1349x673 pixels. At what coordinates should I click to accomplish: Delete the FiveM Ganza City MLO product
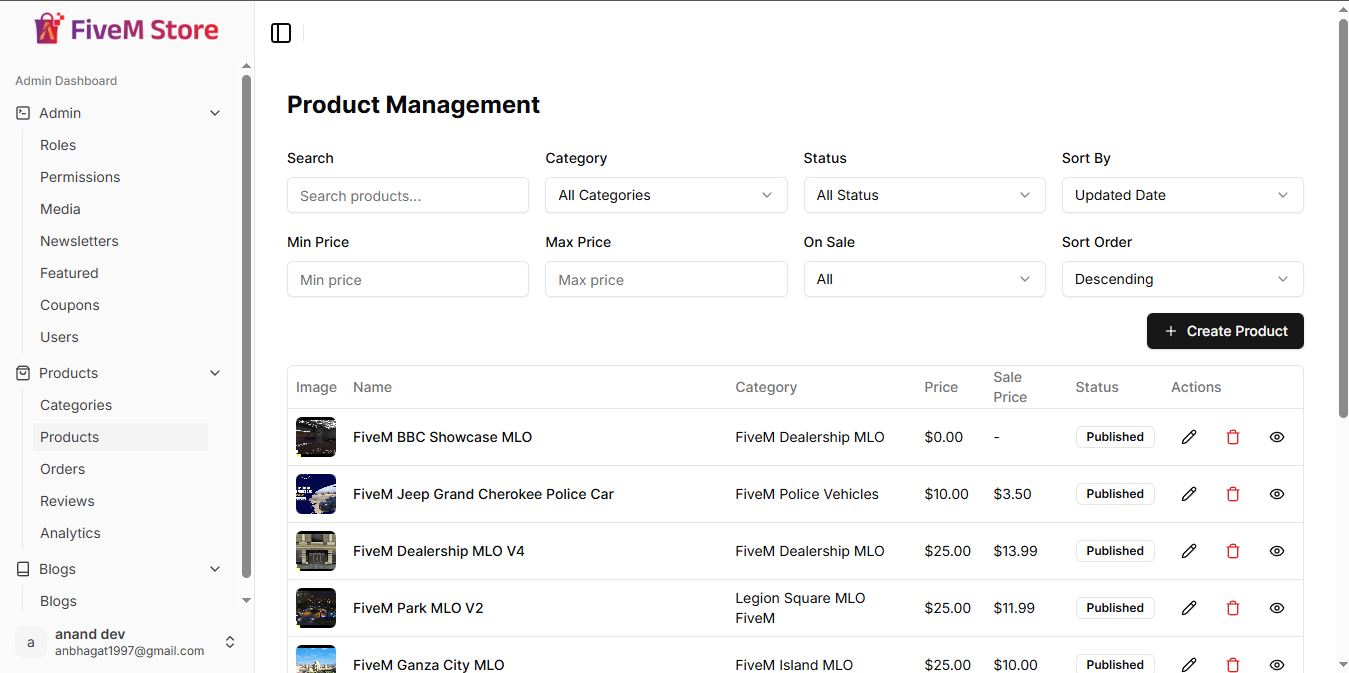pos(1233,664)
